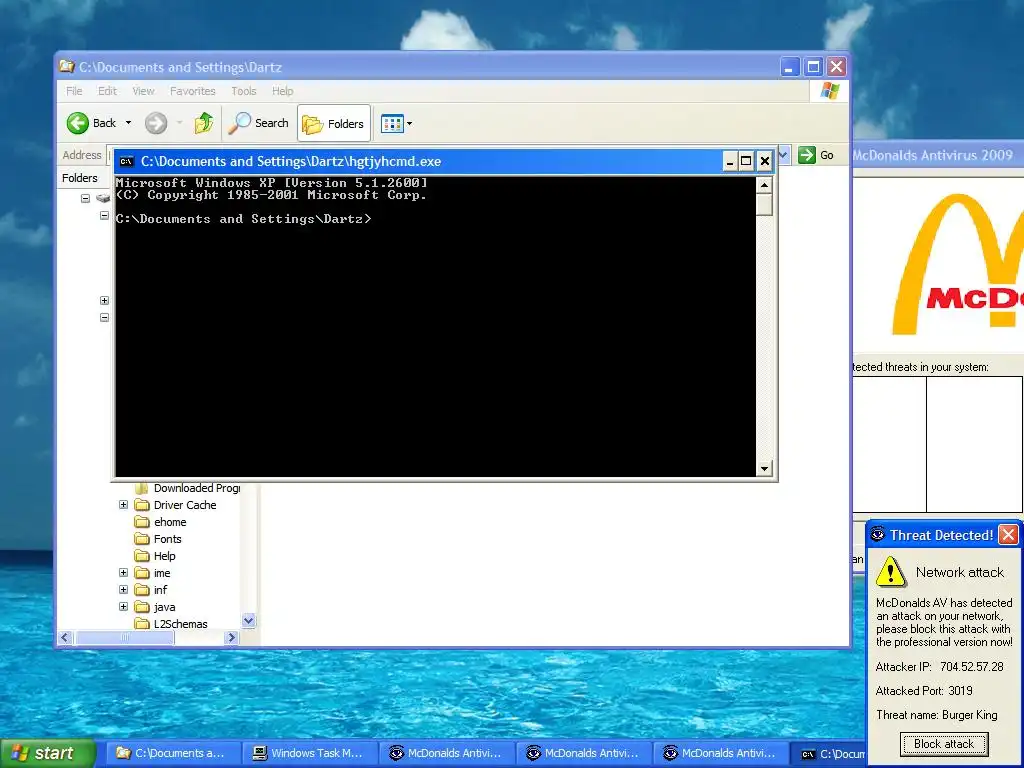Screen dimensions: 1024x768
Task: Click the Attacked Port: 3019 text
Action: (x=924, y=691)
